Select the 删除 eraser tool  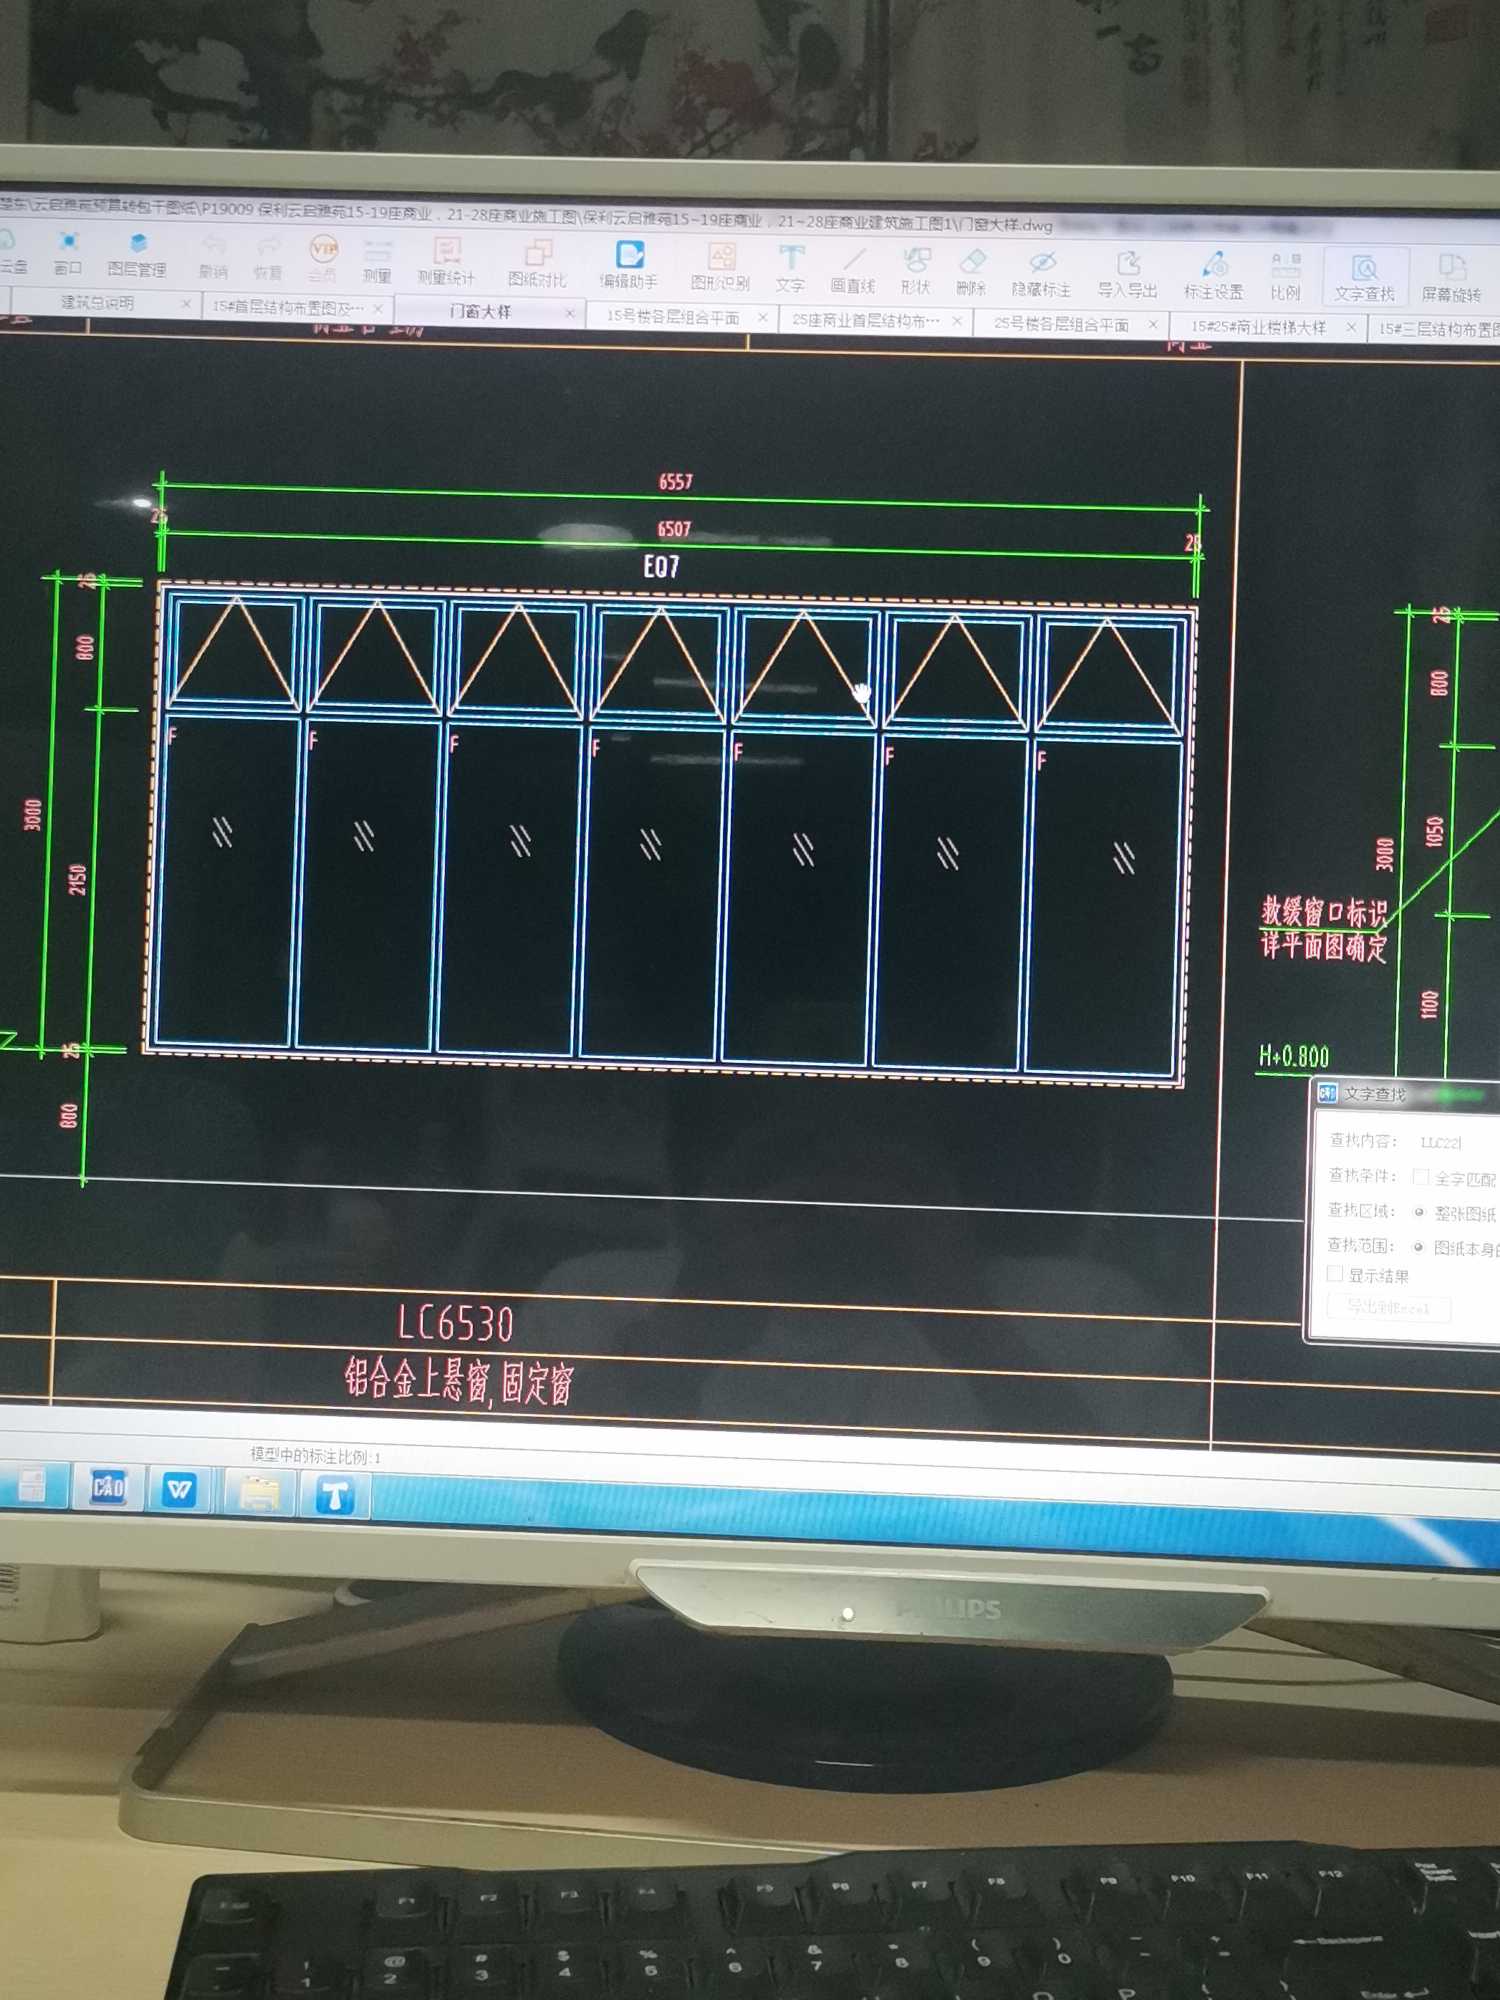970,274
